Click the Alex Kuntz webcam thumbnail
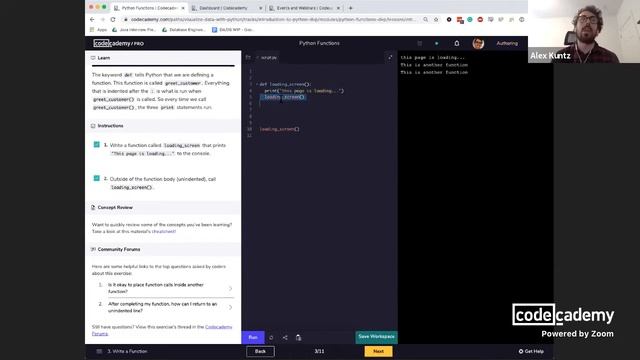 pos(584,31)
